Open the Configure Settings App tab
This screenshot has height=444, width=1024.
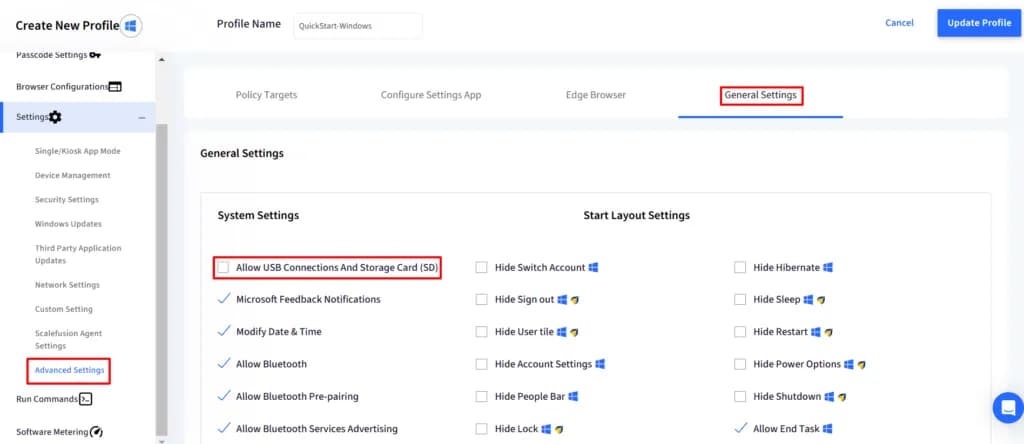[x=431, y=95]
